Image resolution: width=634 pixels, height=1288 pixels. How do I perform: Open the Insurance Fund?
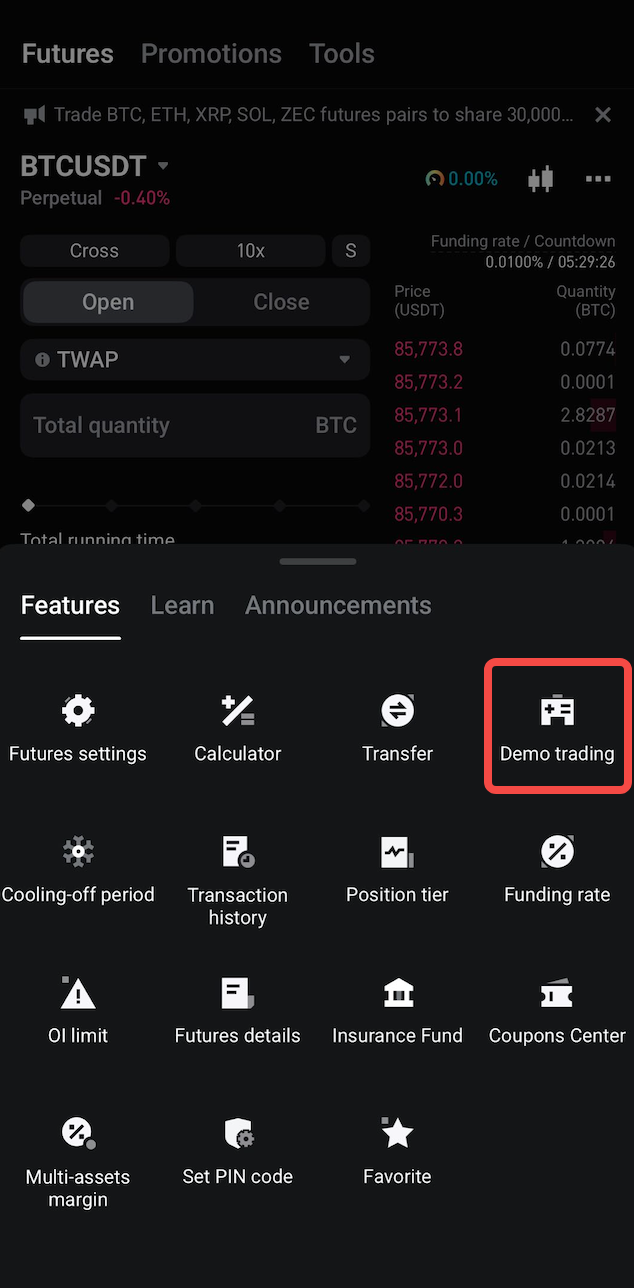point(397,1007)
